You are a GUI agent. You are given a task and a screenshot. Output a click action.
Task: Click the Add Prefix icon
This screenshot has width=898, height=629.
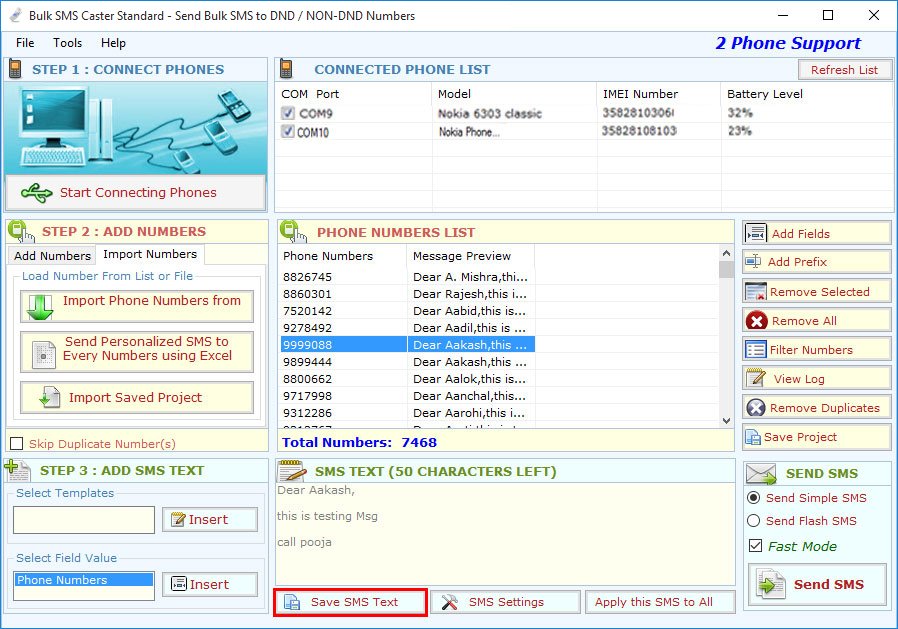point(753,262)
